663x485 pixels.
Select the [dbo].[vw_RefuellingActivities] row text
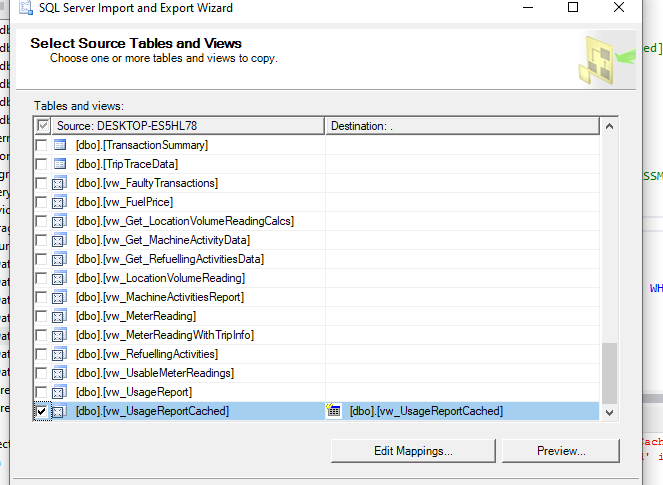point(147,354)
